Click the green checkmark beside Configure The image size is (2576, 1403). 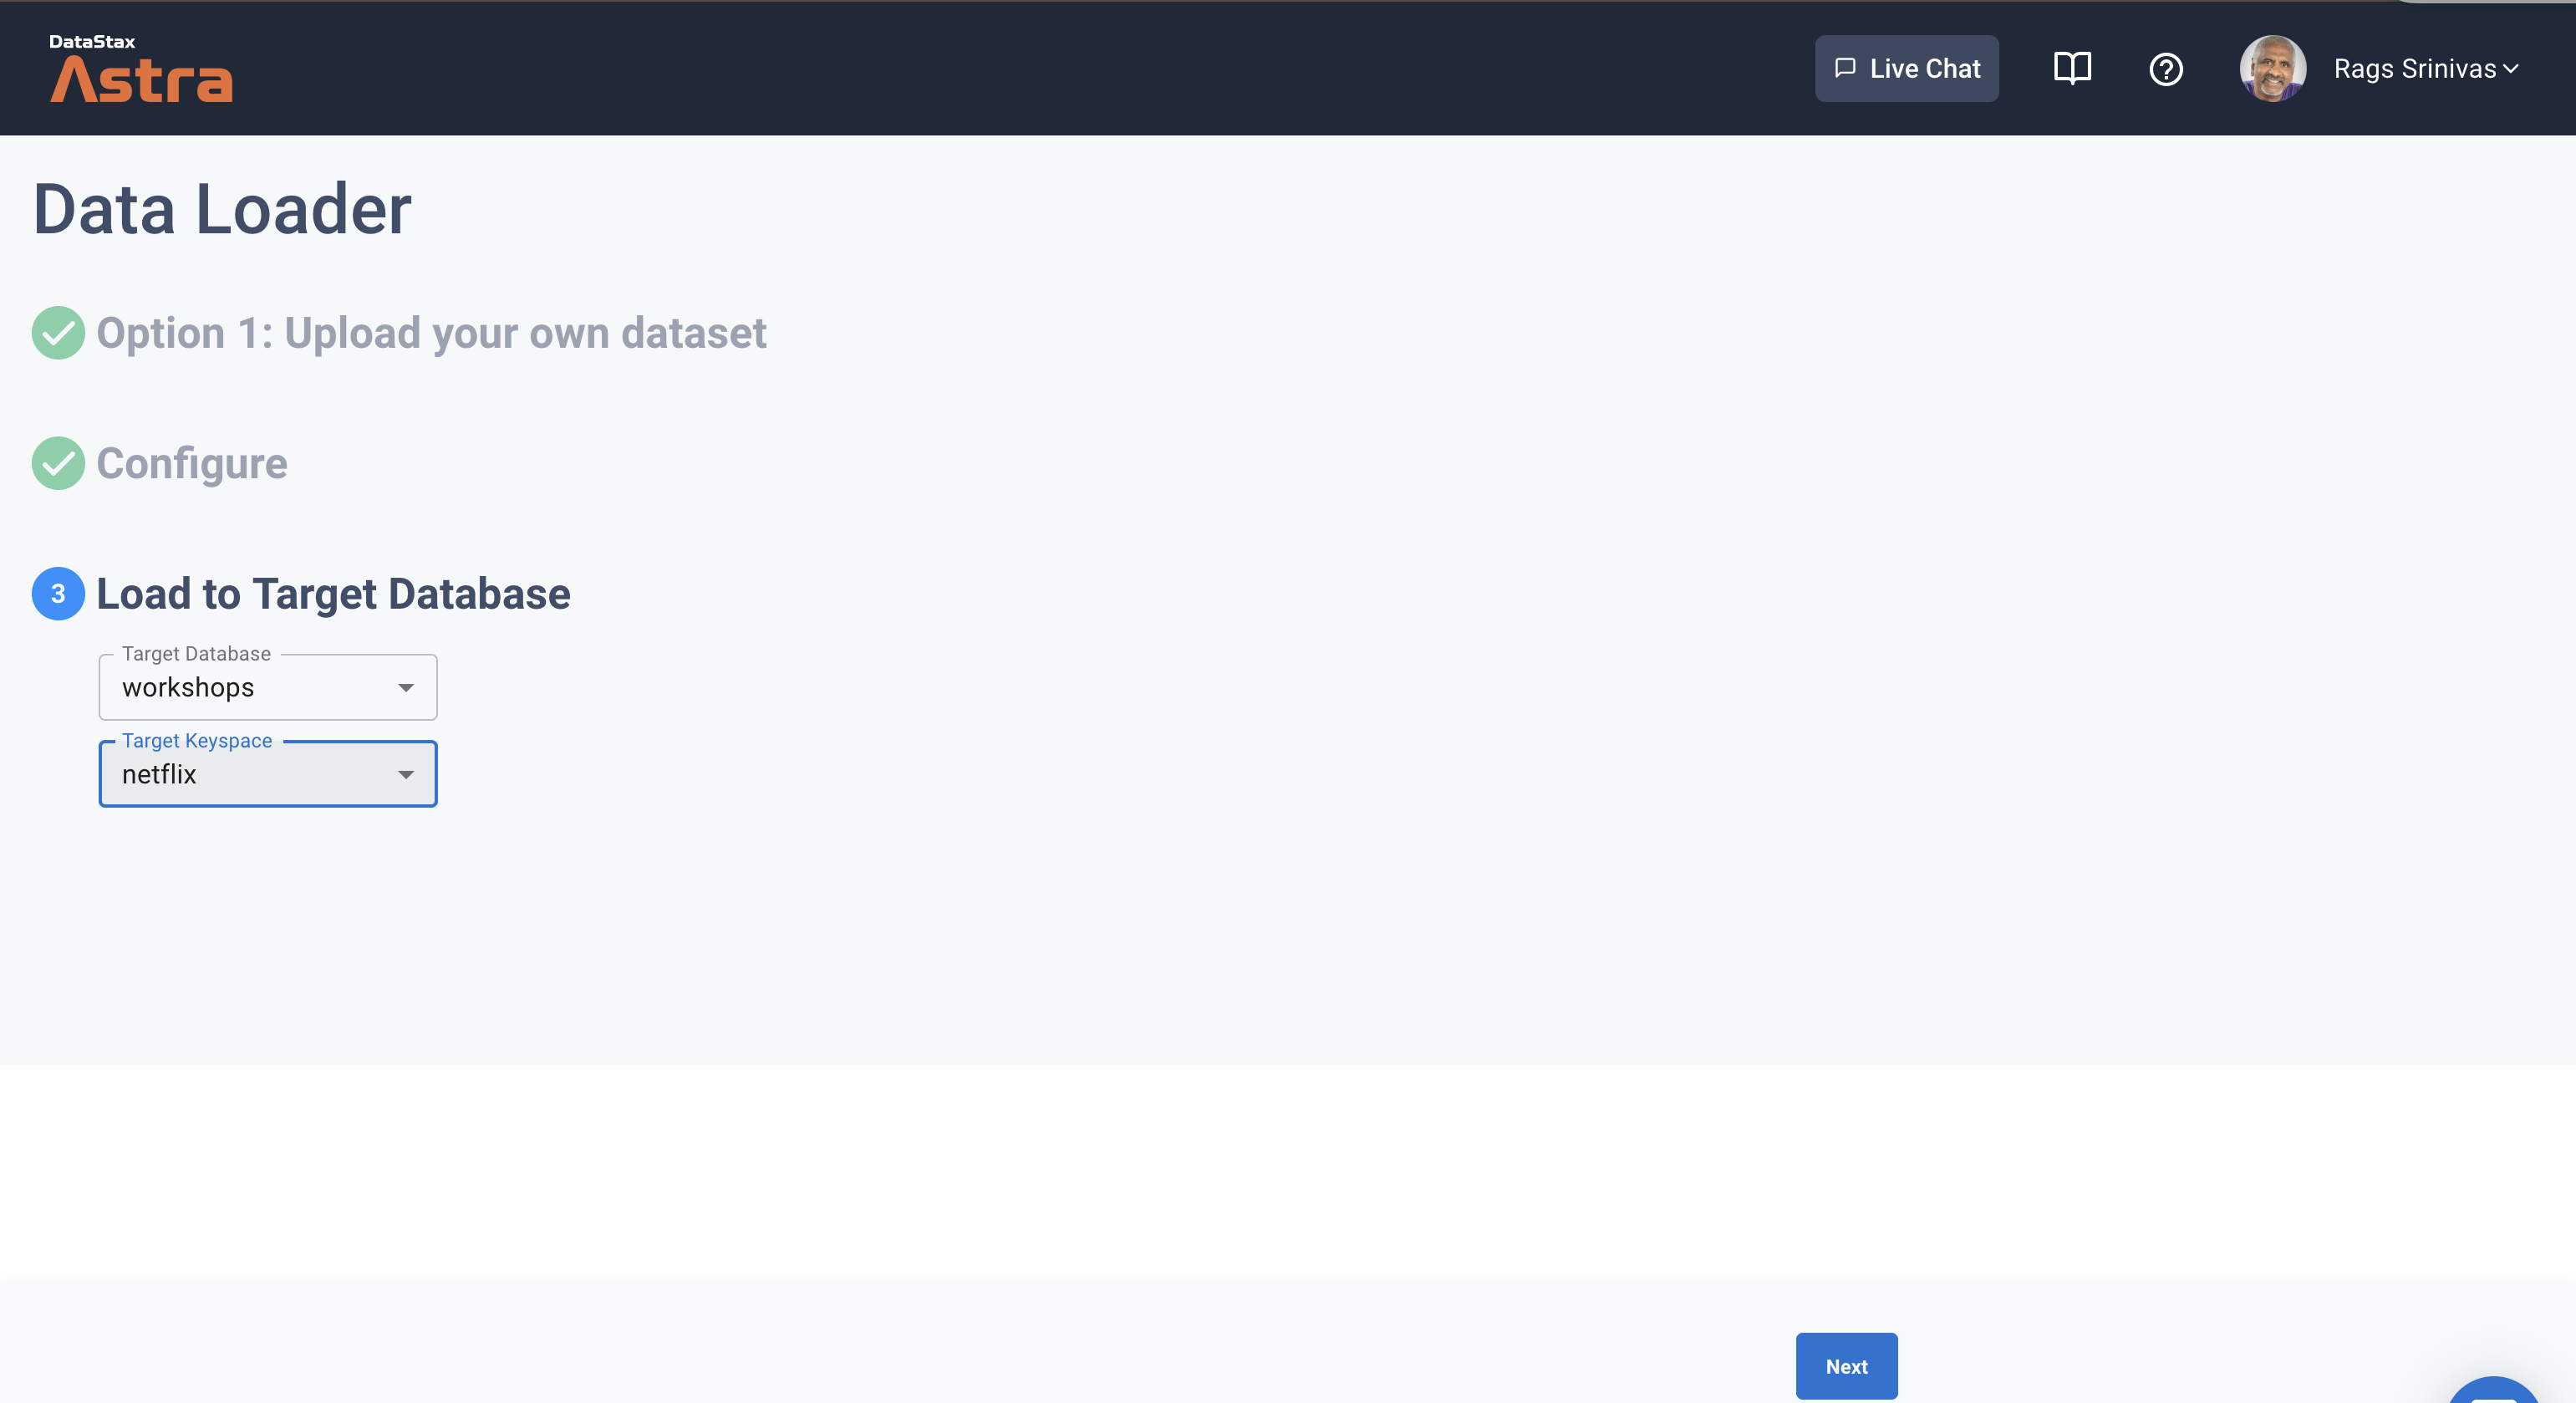click(58, 463)
